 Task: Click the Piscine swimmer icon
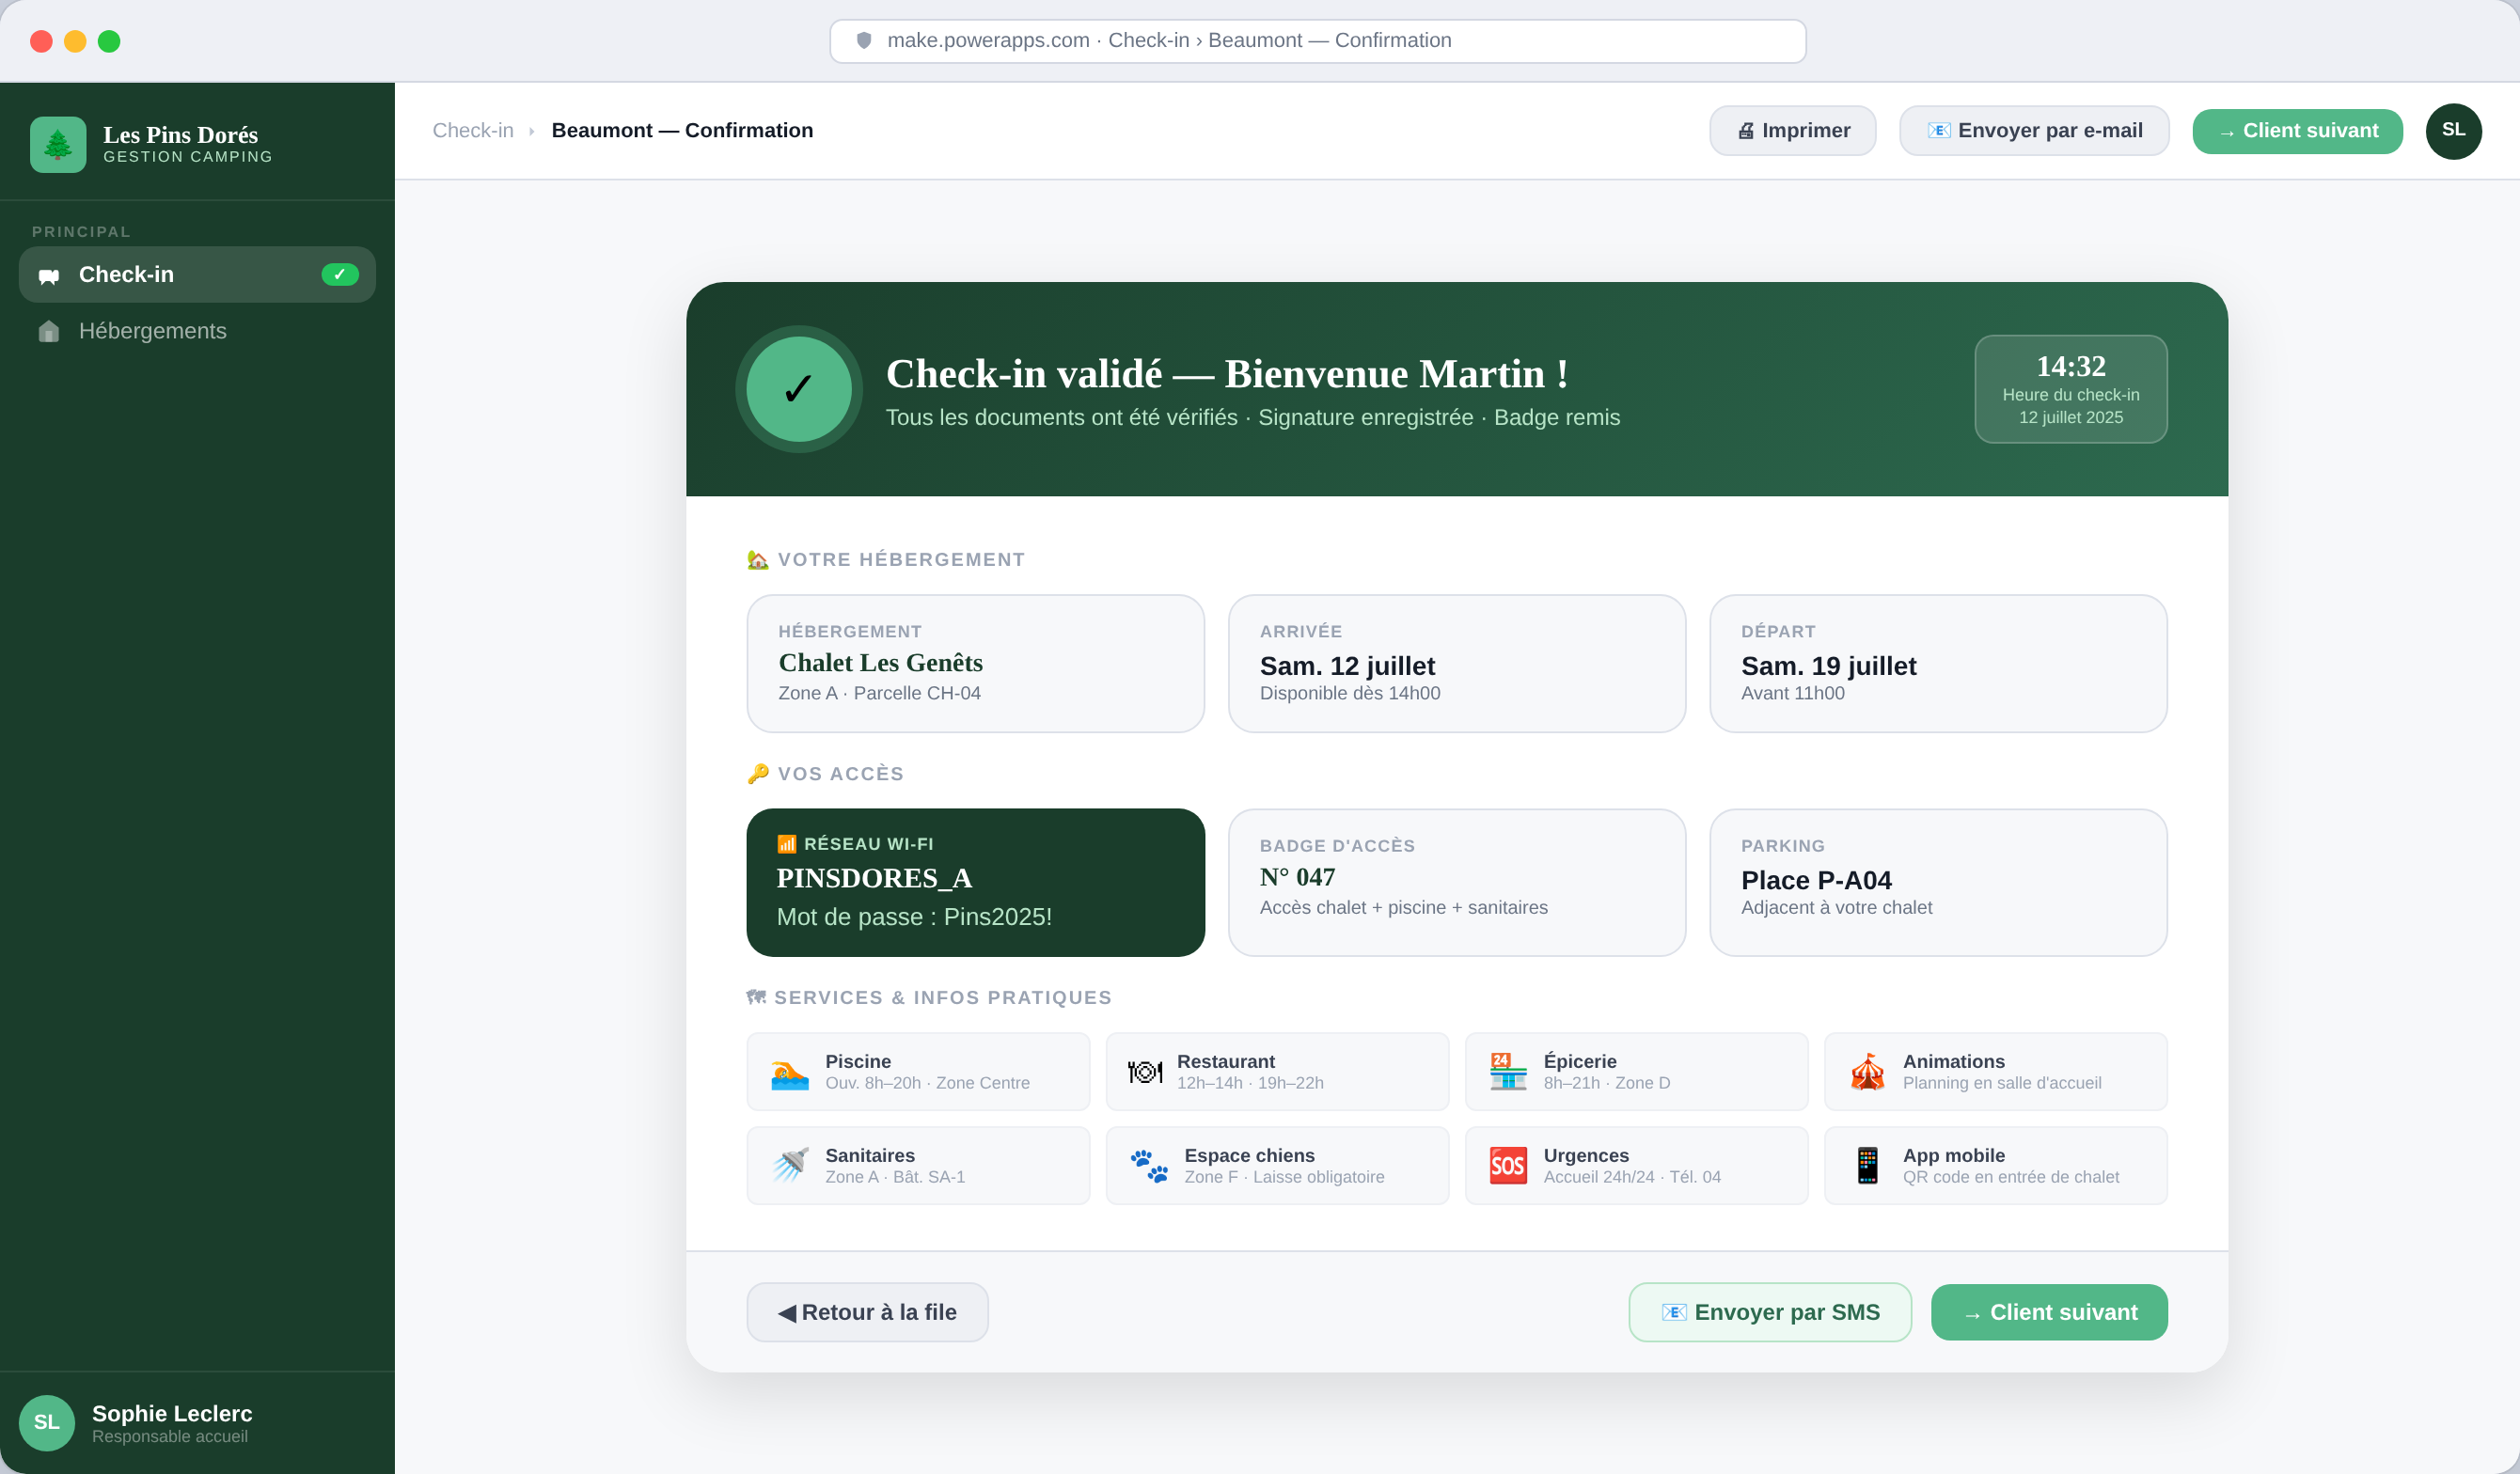point(789,1072)
